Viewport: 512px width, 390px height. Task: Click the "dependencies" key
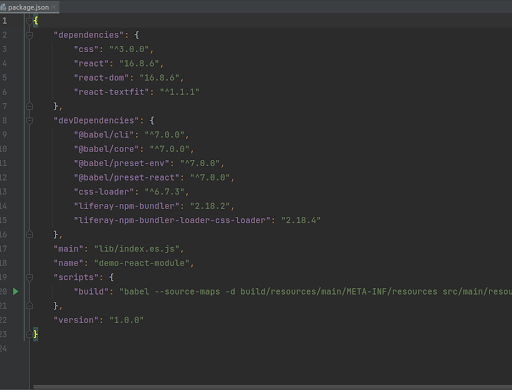[x=89, y=35]
